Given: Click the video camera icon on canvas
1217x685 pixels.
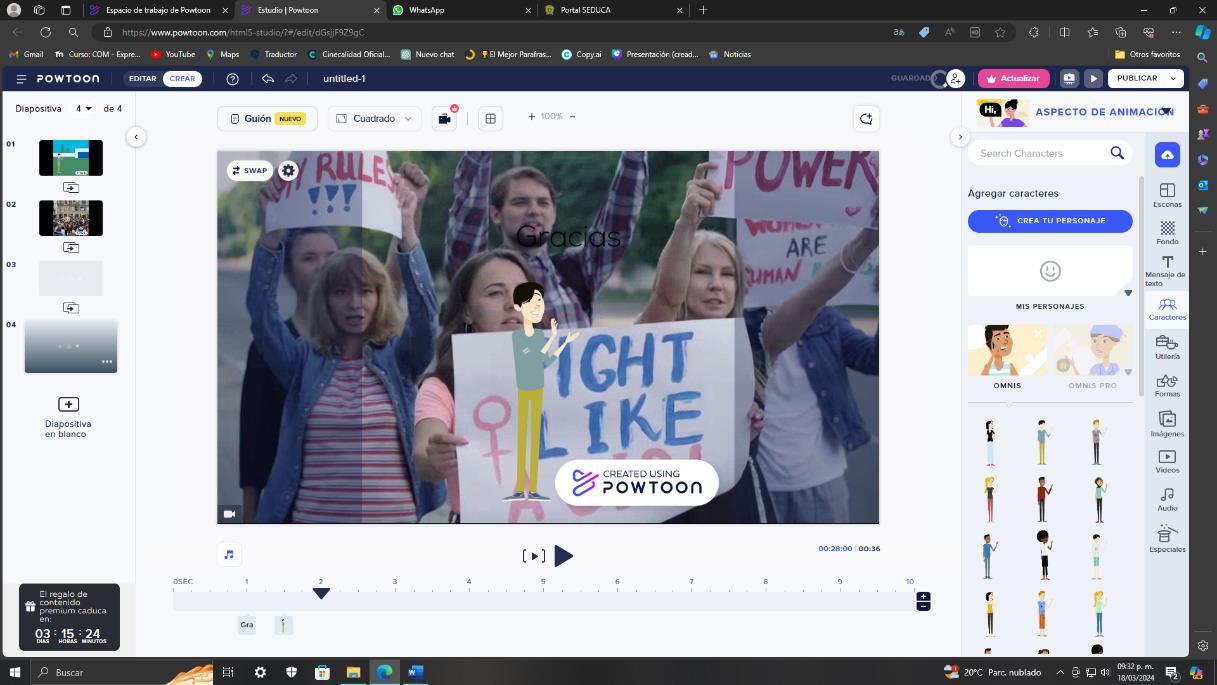Looking at the screenshot, I should tap(229, 514).
